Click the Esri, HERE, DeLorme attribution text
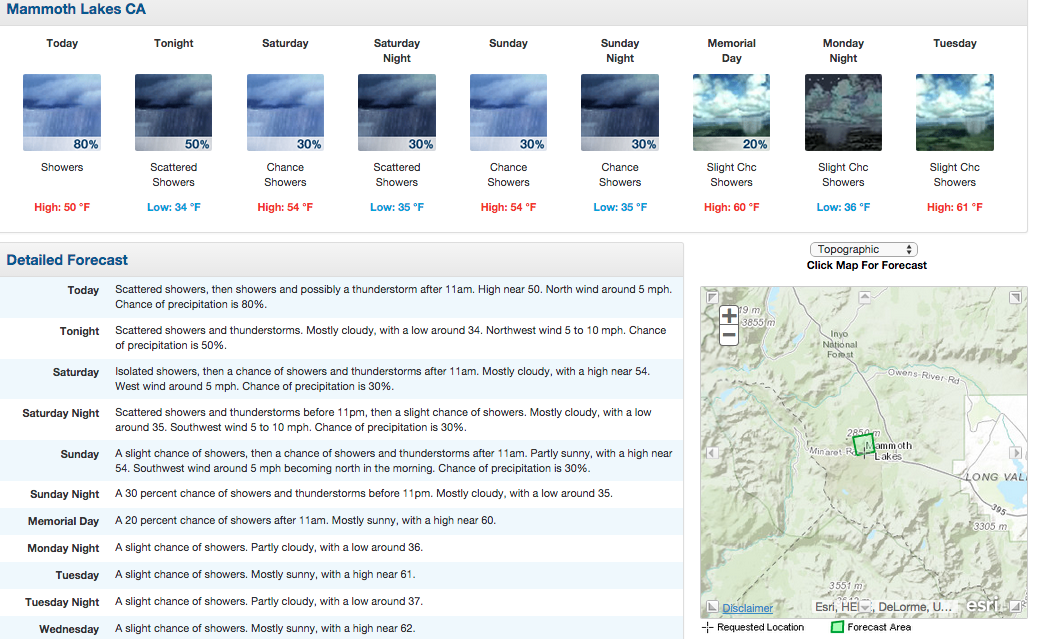This screenshot has height=639, width=1037. point(883,607)
